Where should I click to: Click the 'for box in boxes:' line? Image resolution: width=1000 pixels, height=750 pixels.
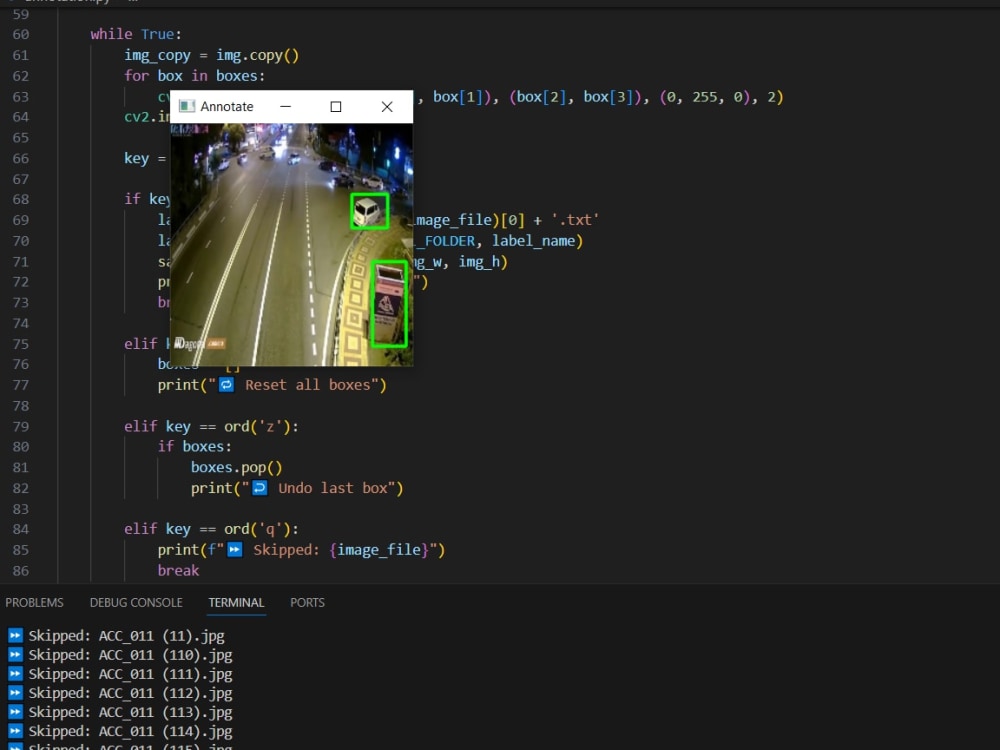(195, 76)
